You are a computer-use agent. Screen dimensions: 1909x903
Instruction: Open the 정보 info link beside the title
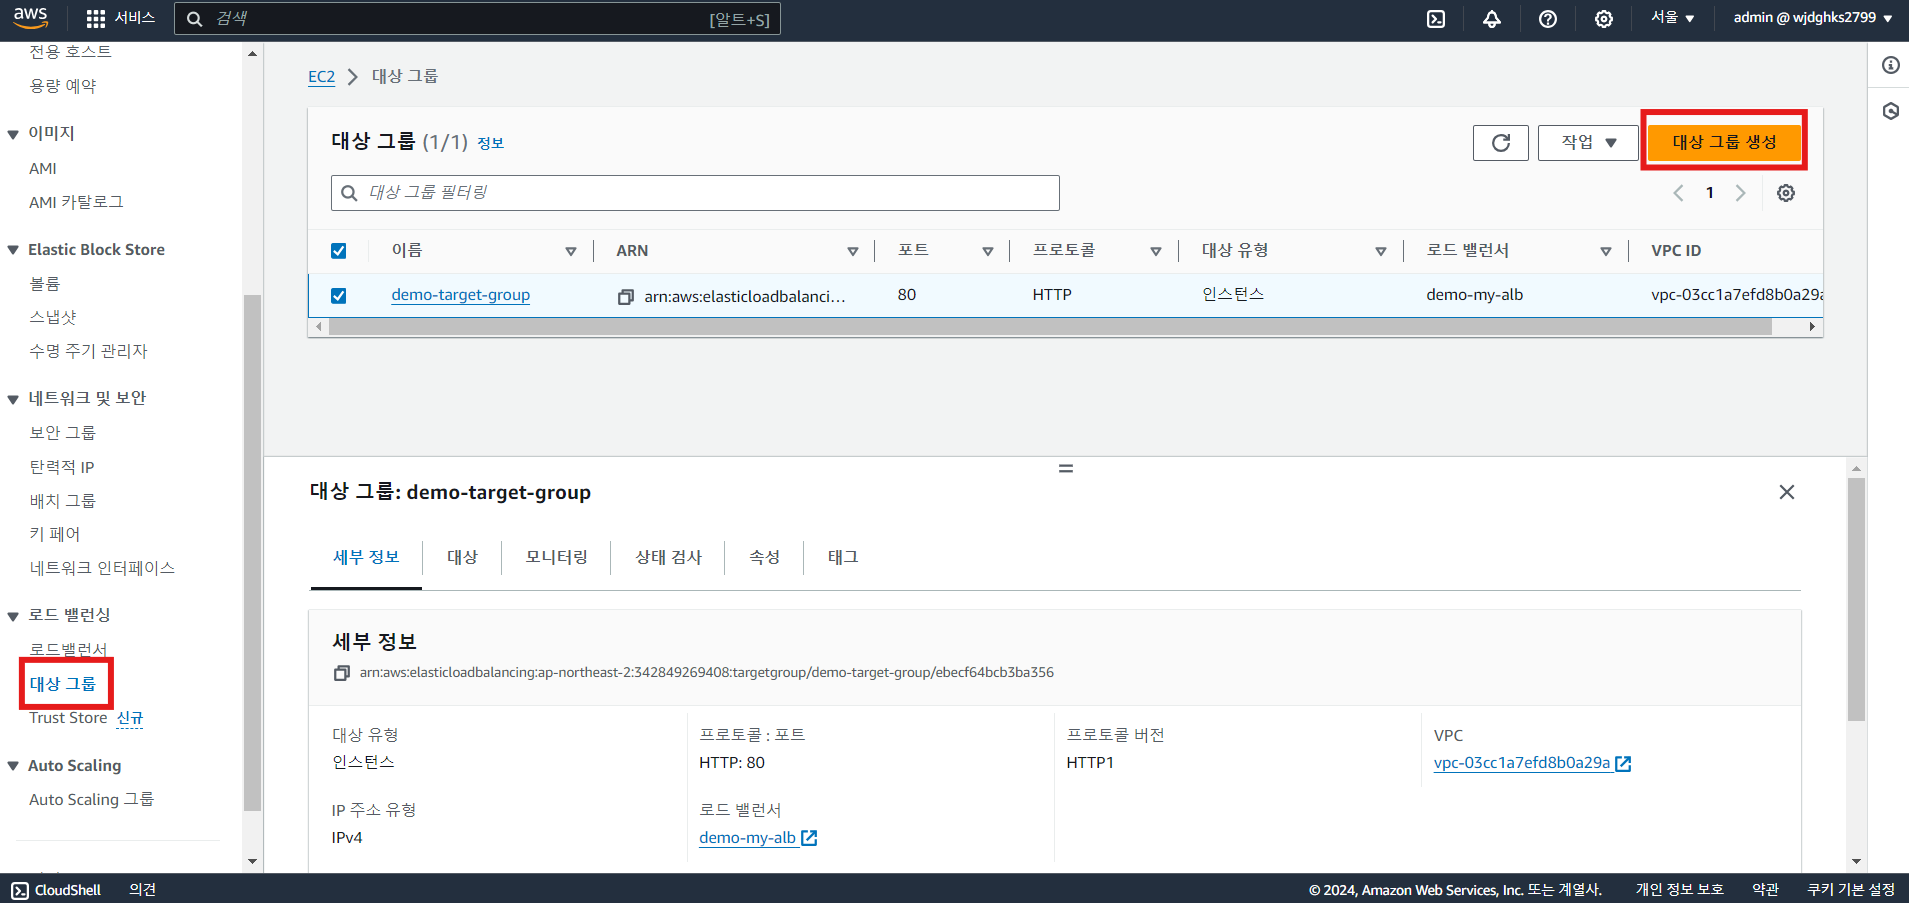[x=491, y=144]
